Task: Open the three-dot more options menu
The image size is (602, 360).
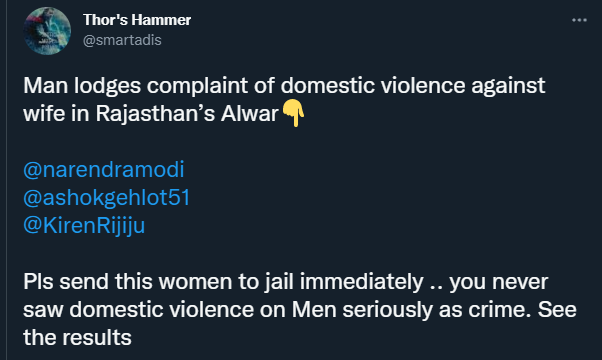Action: point(579,20)
